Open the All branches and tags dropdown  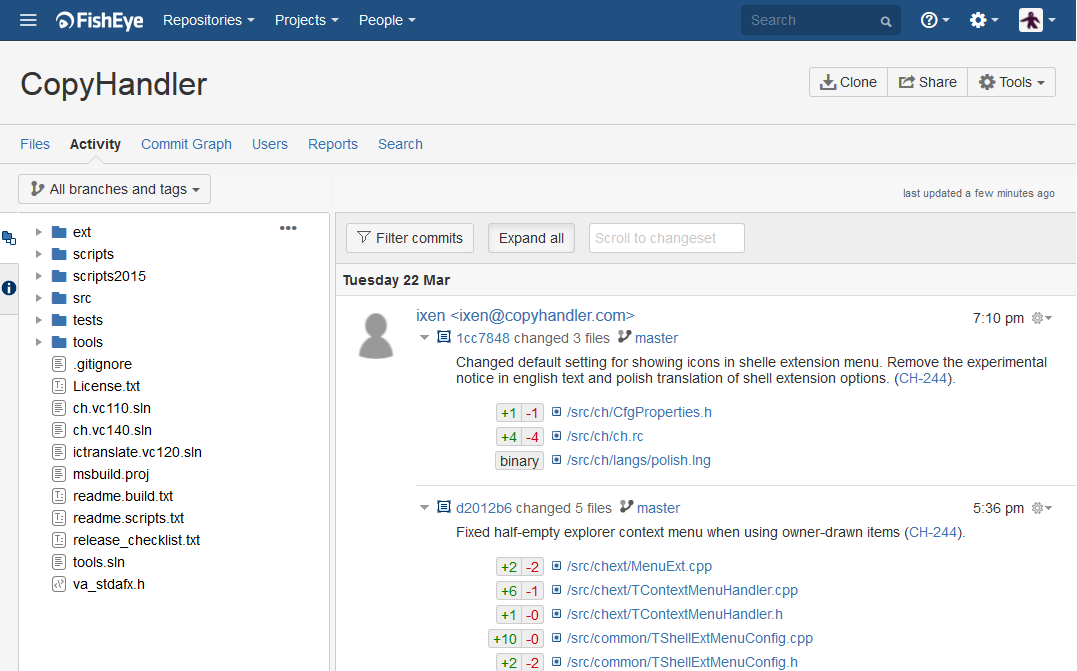(115, 189)
